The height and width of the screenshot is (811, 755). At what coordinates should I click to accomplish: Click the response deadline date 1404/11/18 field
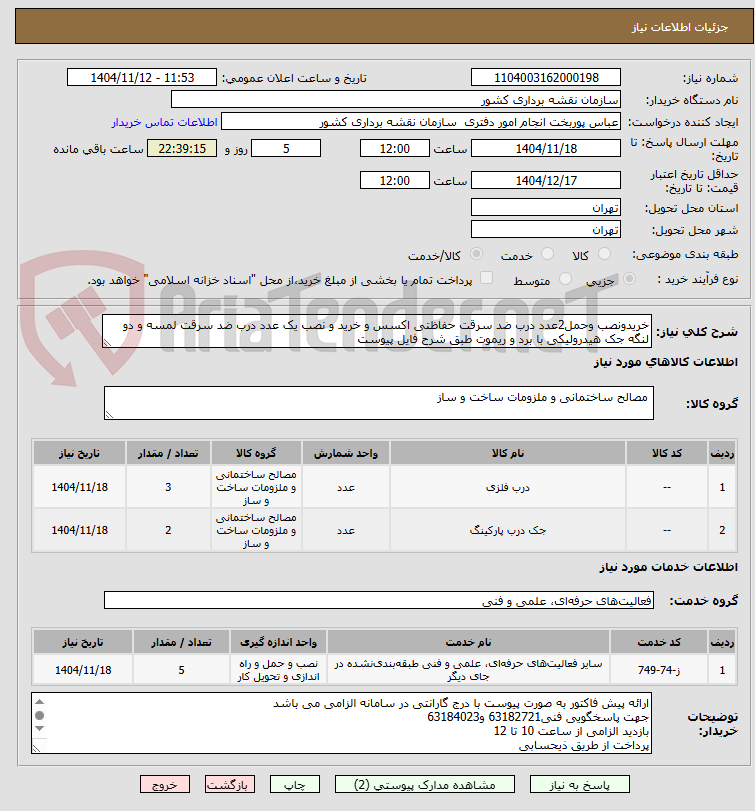pyautogui.click(x=546, y=148)
